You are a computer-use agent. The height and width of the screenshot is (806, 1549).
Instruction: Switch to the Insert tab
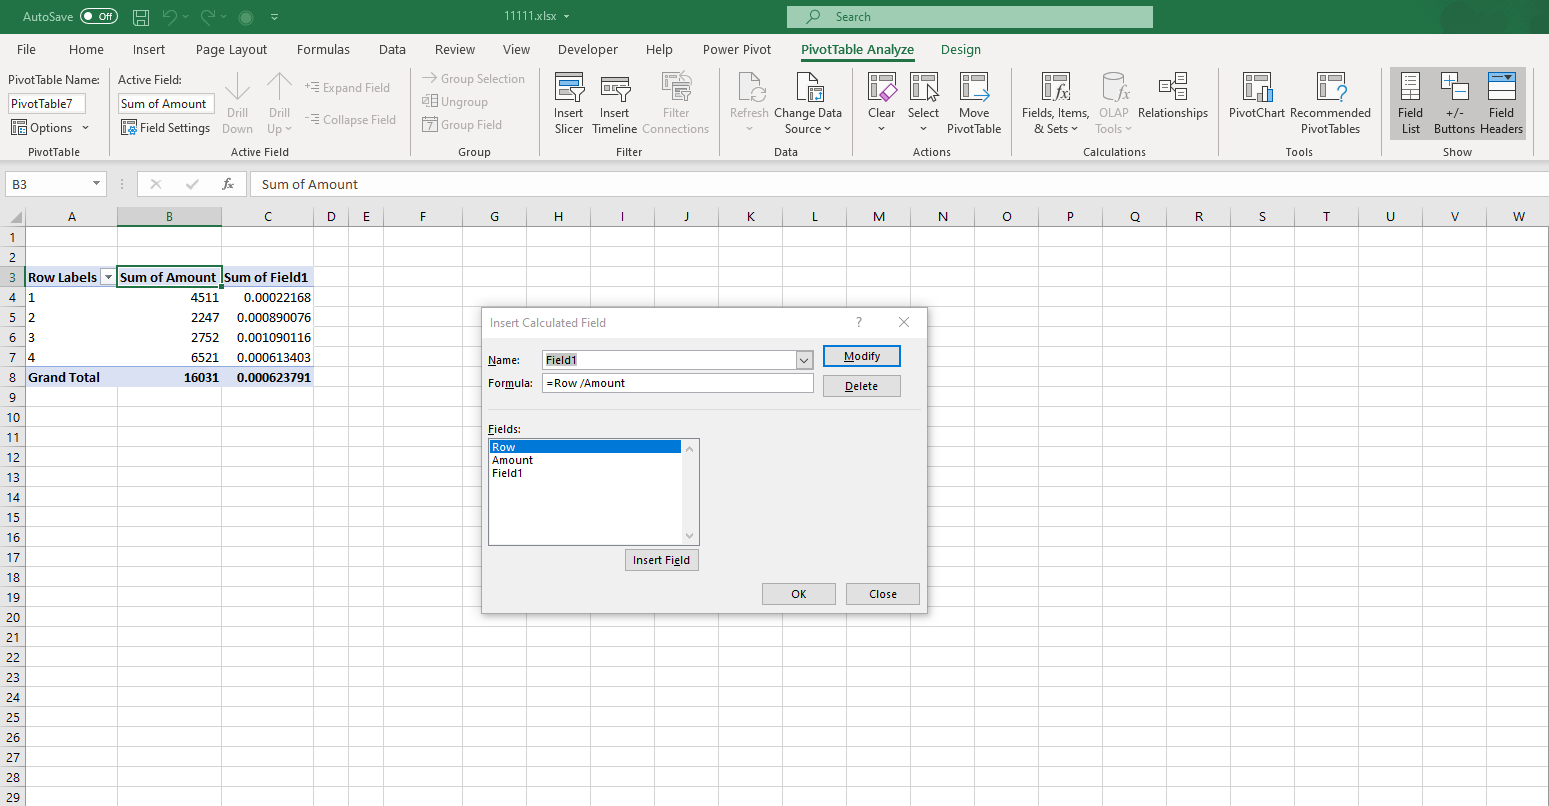click(x=149, y=49)
